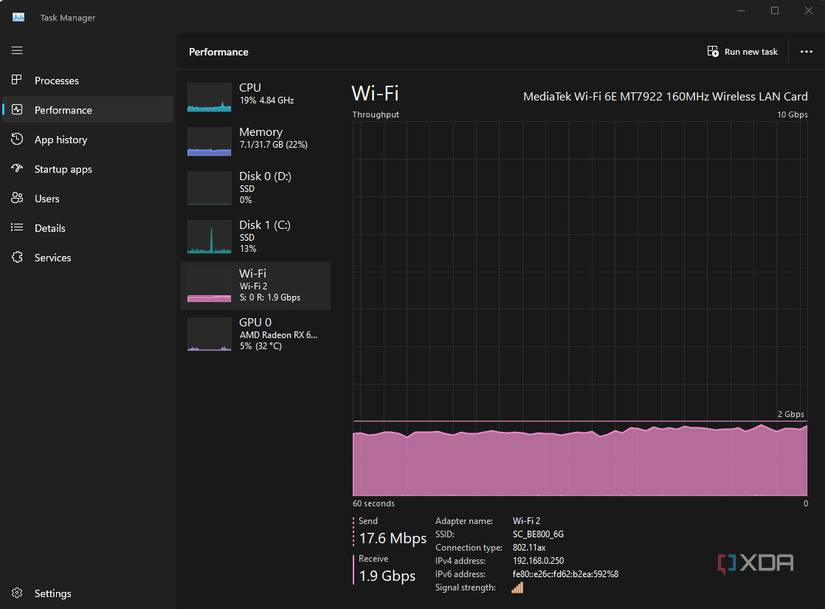The height and width of the screenshot is (609, 825).
Task: Select the GPU 0 mini graph thumbnail
Action: pyautogui.click(x=209, y=334)
